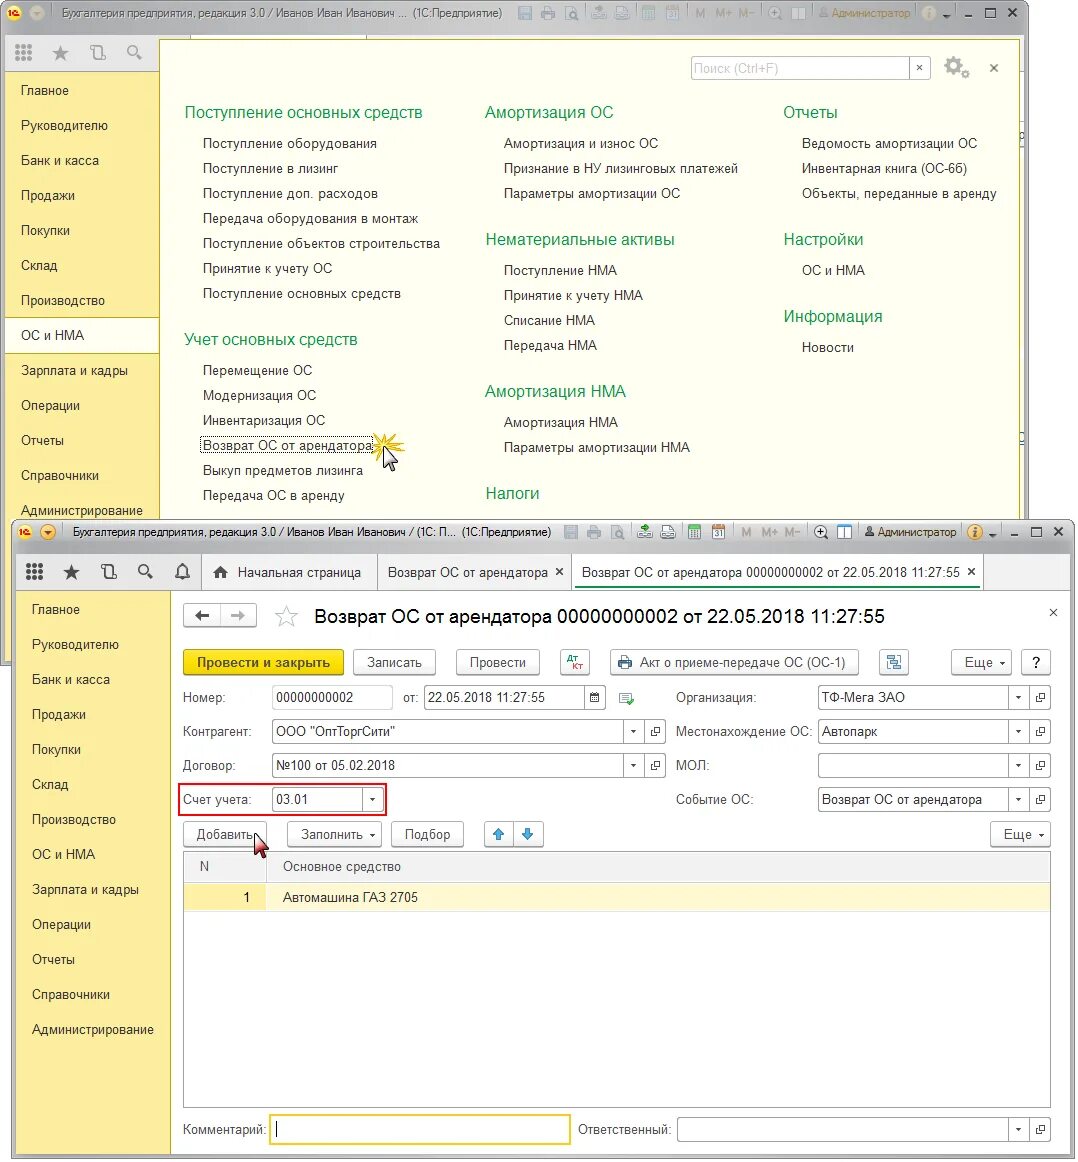Open Контрагент card icon
This screenshot has height=1162, width=1078.
[655, 731]
